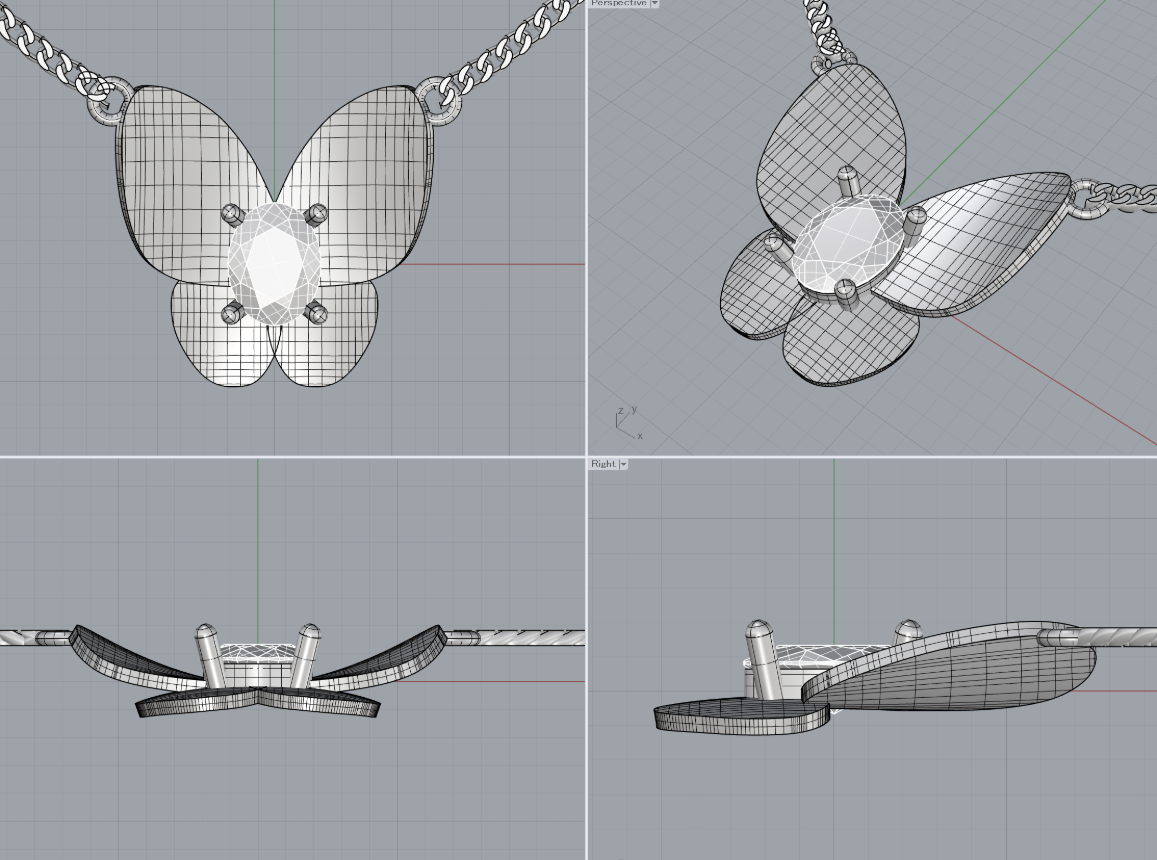Select the left jump ring in the front-facing view
Screen dimensions: 1157x860
(111, 103)
